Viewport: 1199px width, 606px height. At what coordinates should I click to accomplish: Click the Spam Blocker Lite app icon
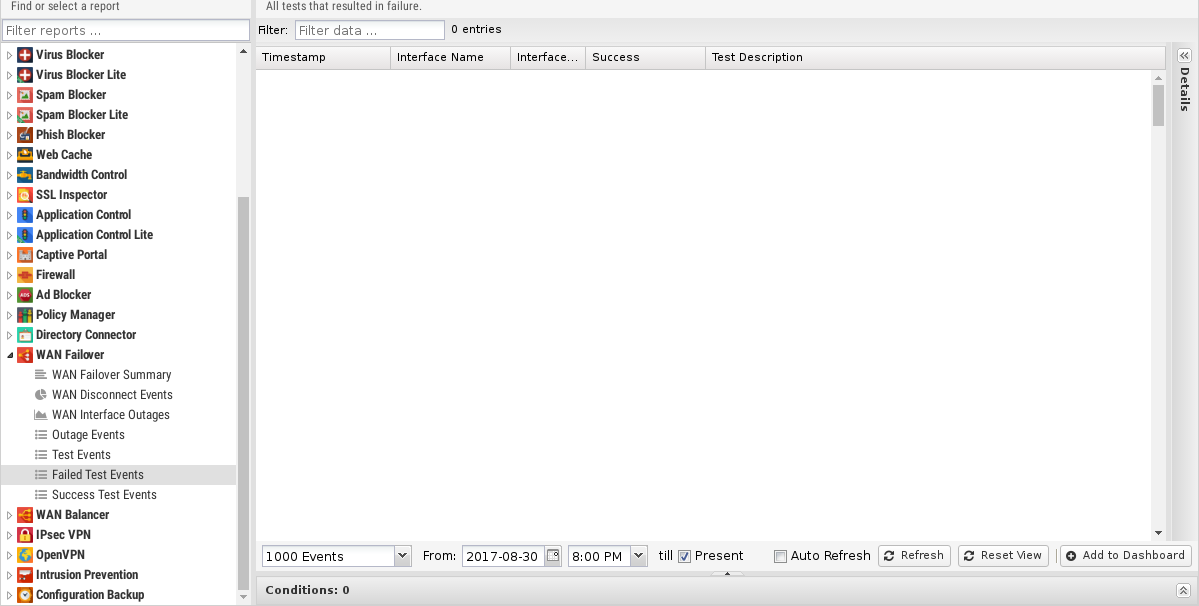coord(24,115)
